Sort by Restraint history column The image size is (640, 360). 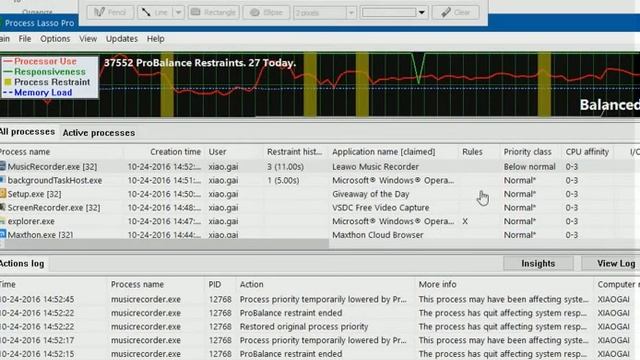click(x=296, y=152)
